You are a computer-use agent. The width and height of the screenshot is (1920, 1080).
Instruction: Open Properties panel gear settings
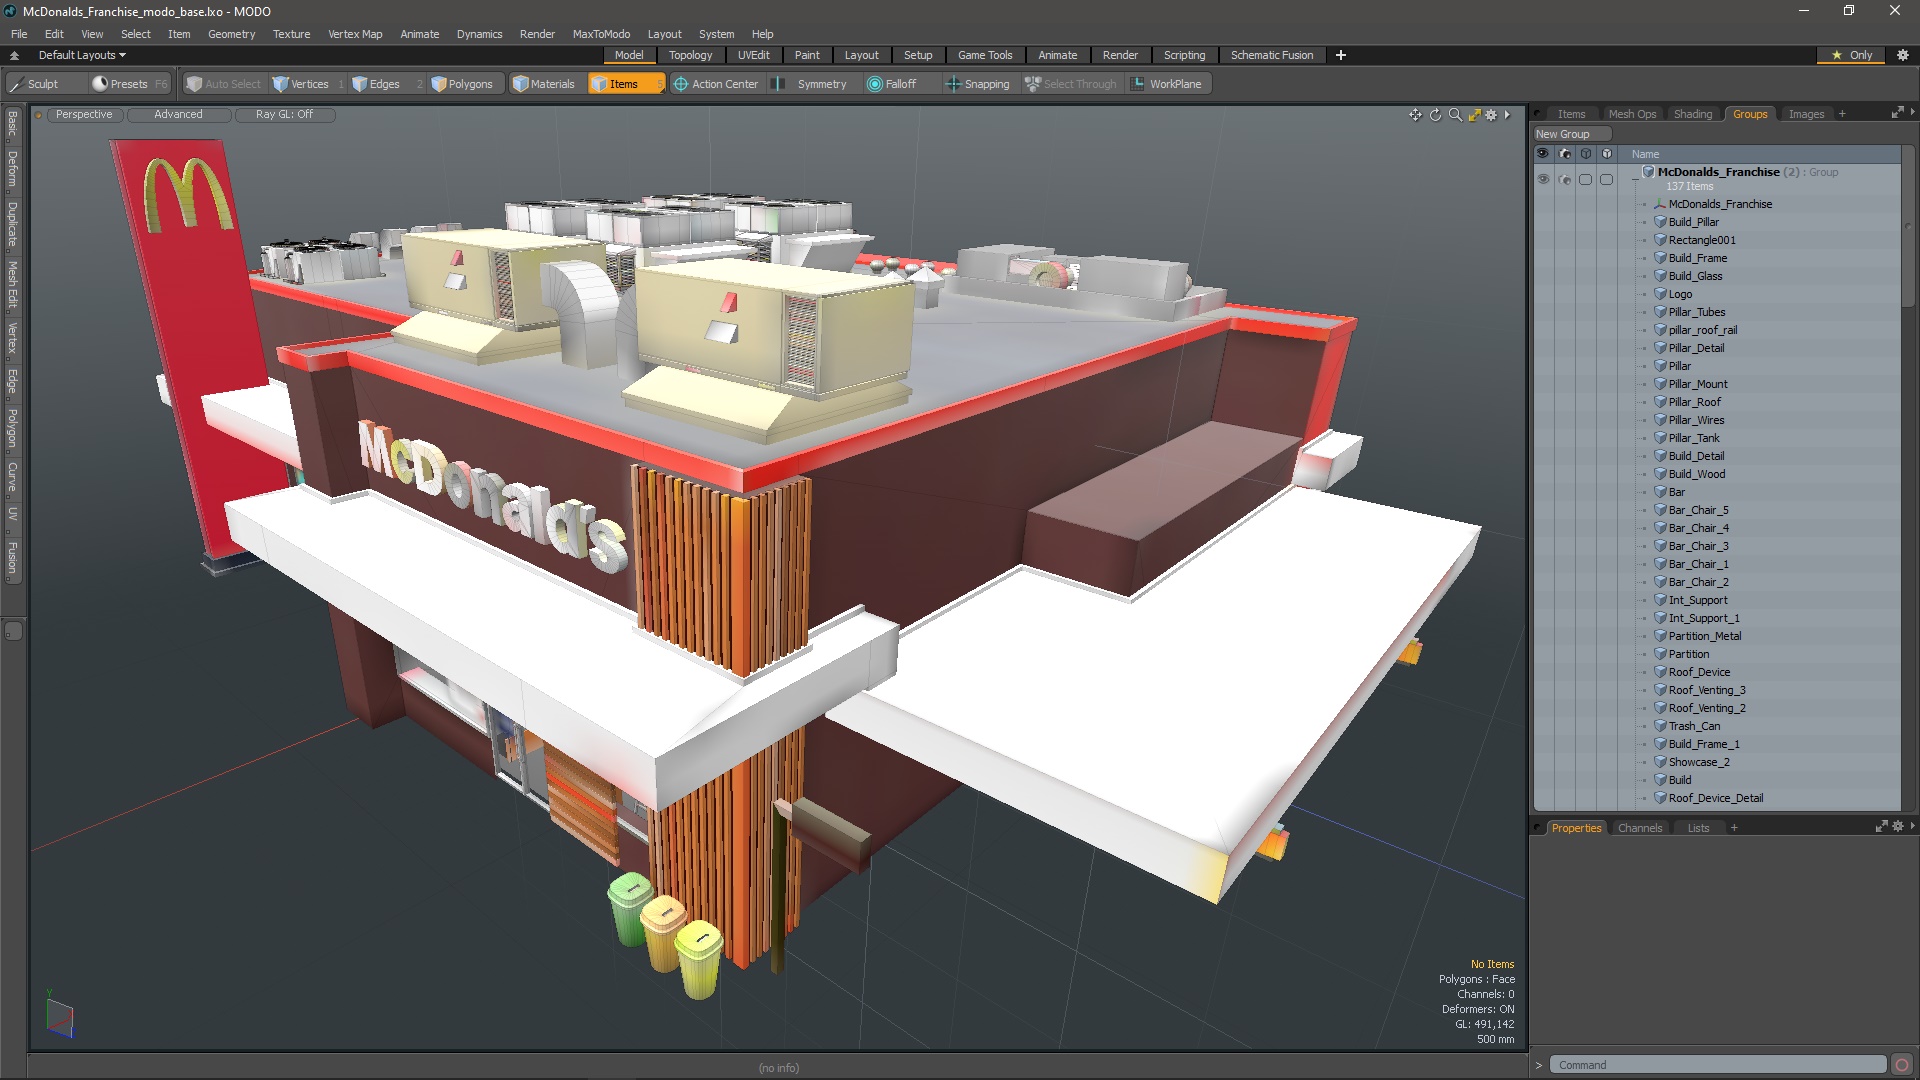(1897, 827)
